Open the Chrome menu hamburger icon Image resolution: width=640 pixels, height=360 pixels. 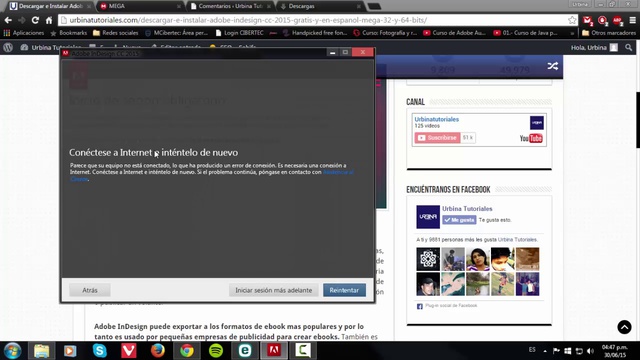[632, 20]
